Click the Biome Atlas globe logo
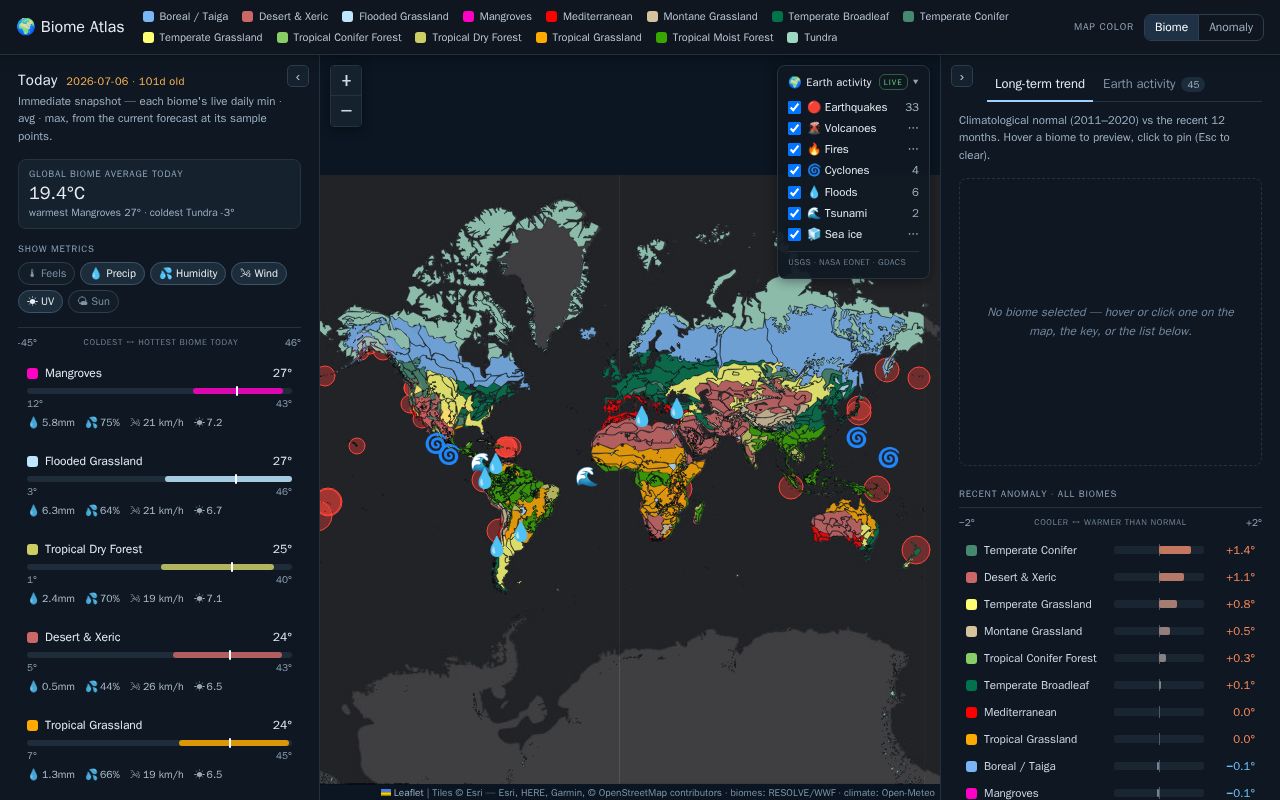This screenshot has height=800, width=1280. coord(26,27)
